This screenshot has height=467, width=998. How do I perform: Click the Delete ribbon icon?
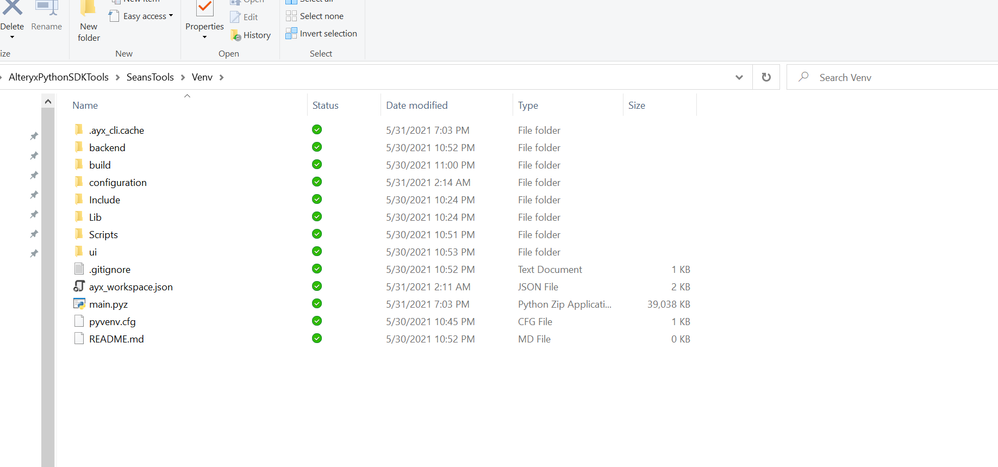[x=11, y=9]
